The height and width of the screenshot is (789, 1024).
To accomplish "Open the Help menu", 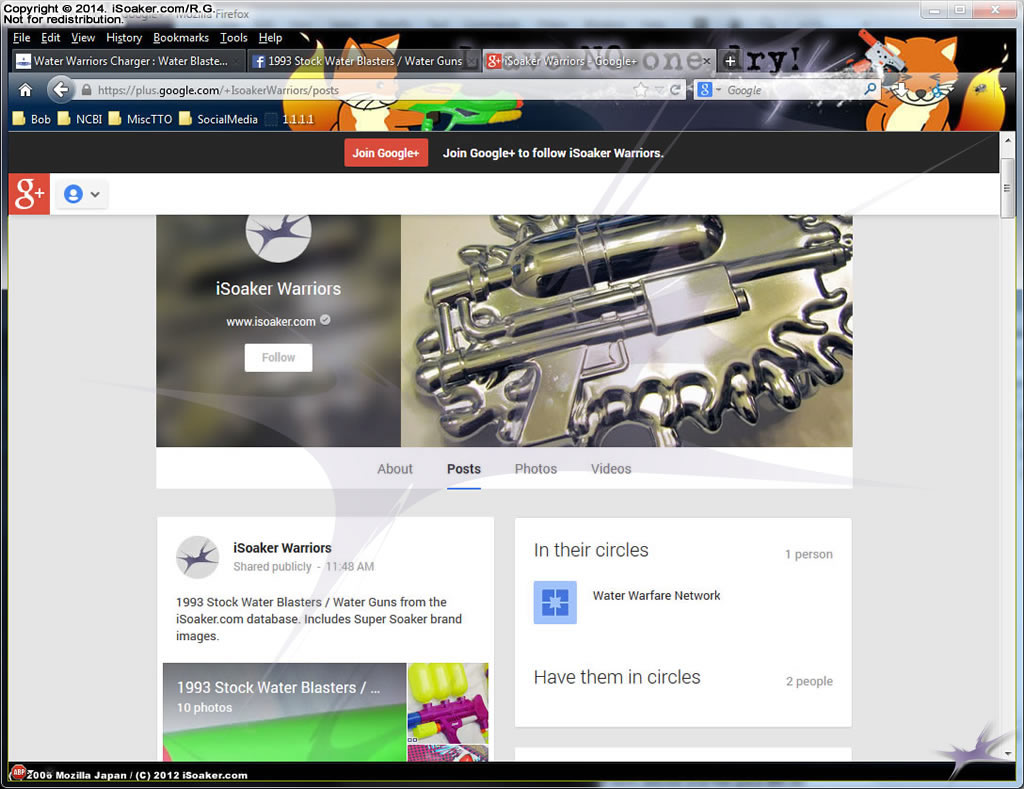I will (x=270, y=38).
